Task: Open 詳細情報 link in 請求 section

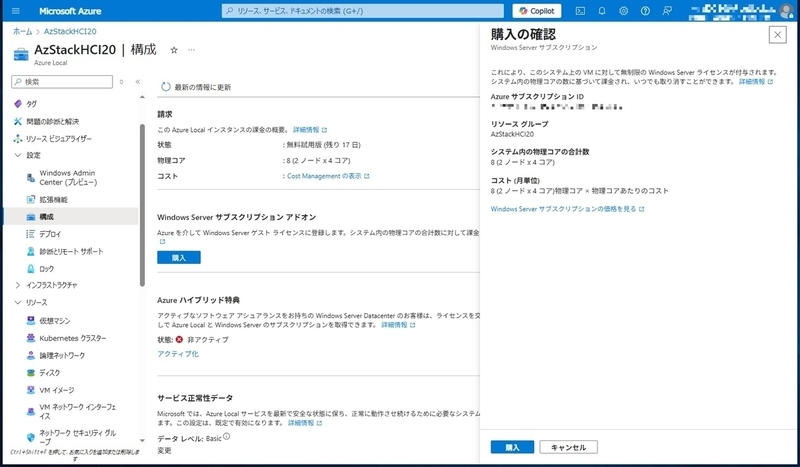Action: pos(310,130)
